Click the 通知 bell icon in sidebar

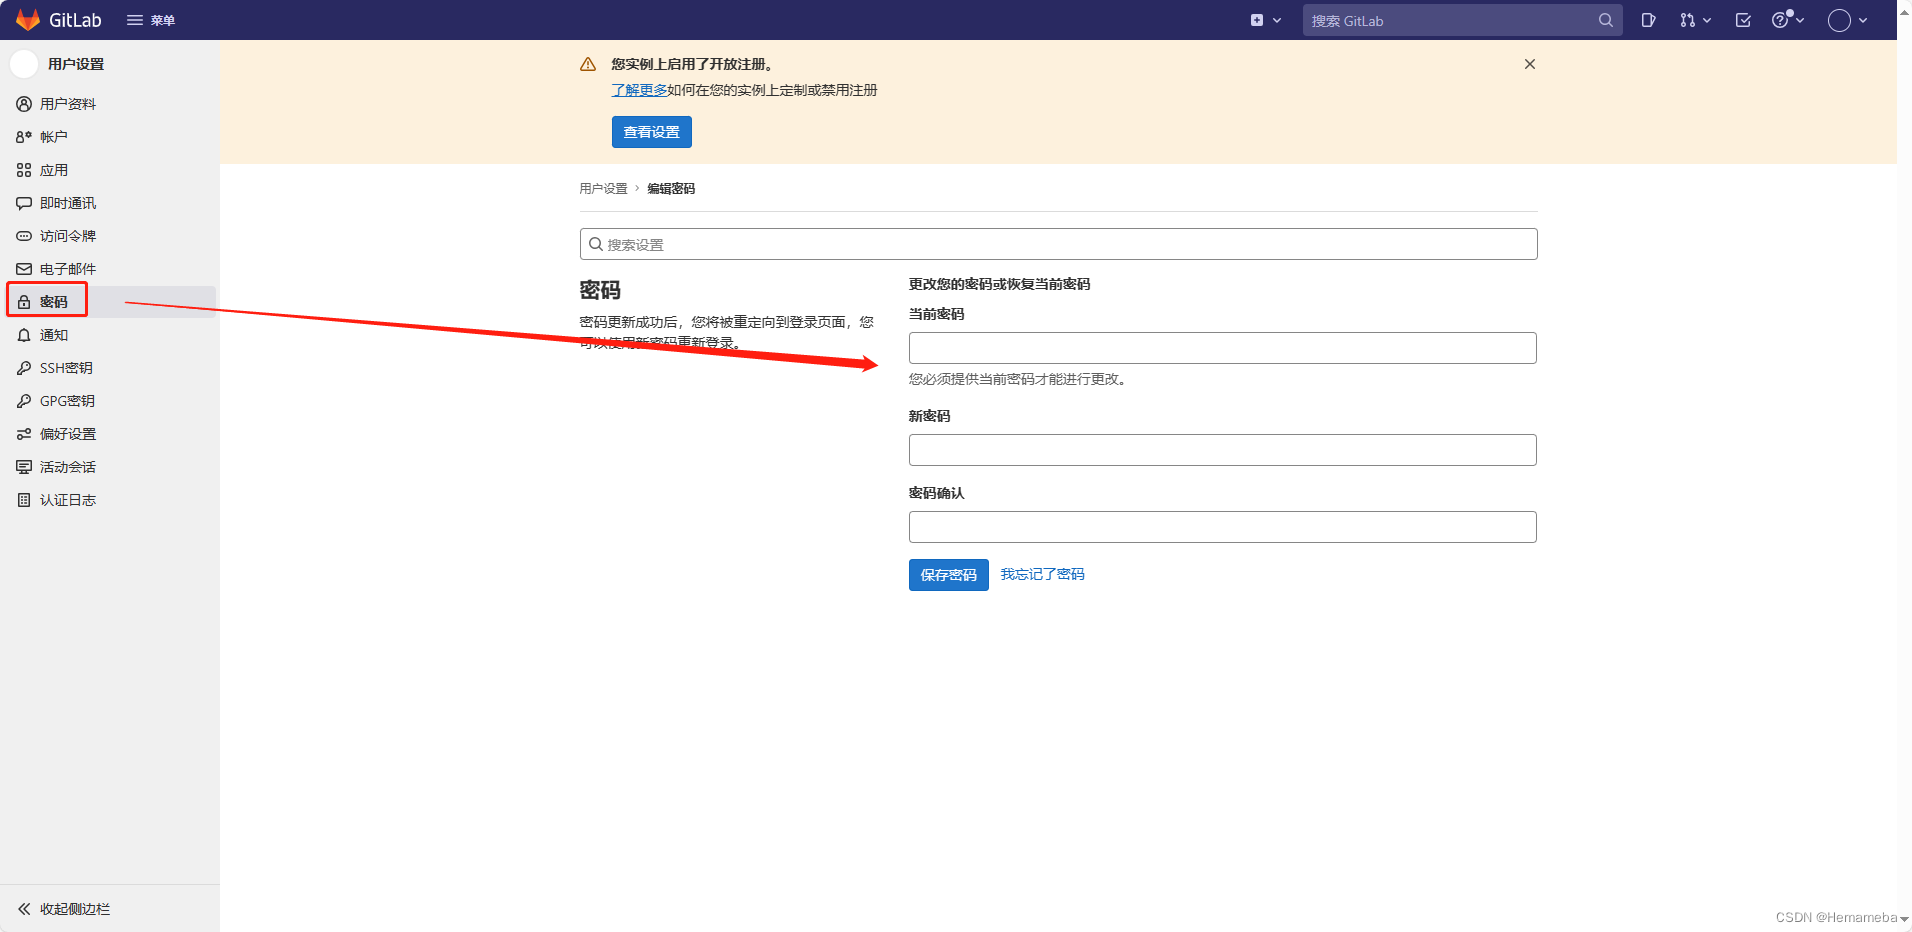click(x=24, y=335)
